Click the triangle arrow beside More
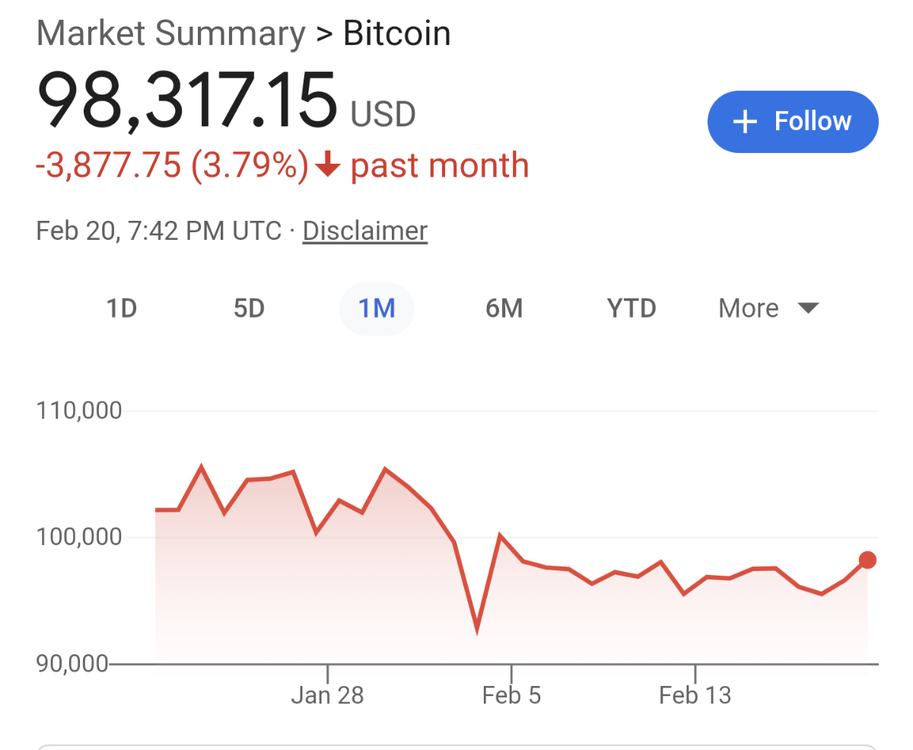This screenshot has width=913, height=750. tap(808, 308)
